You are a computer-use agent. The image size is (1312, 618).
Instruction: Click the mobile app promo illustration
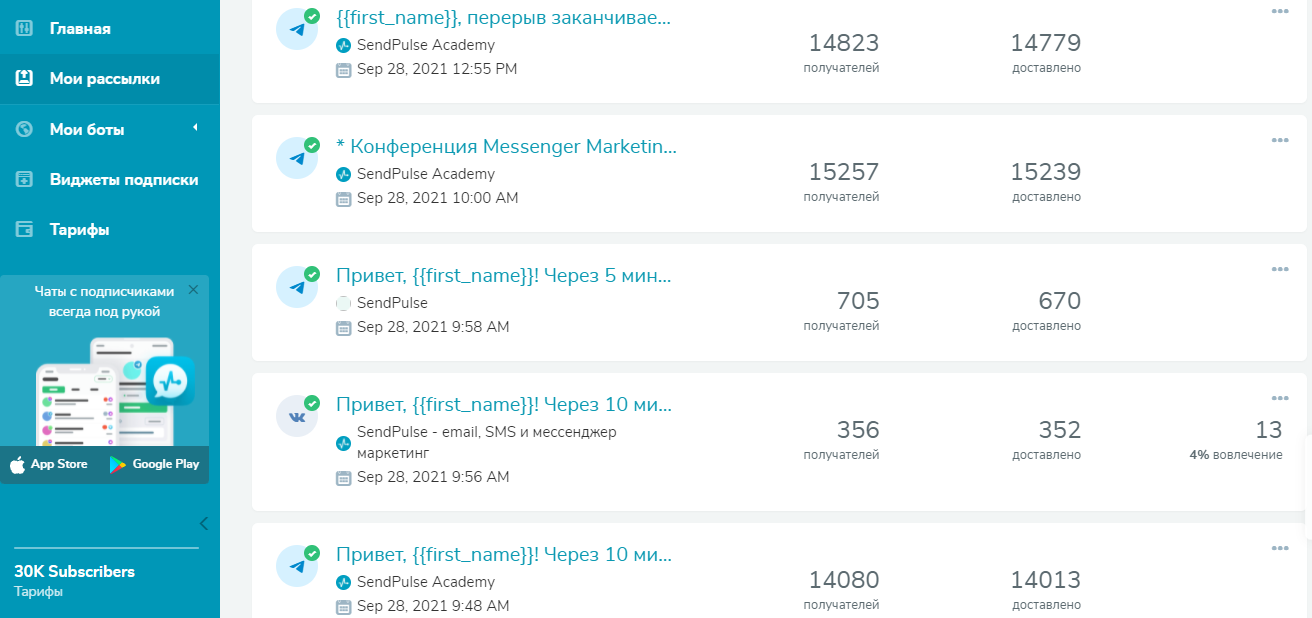coord(114,391)
